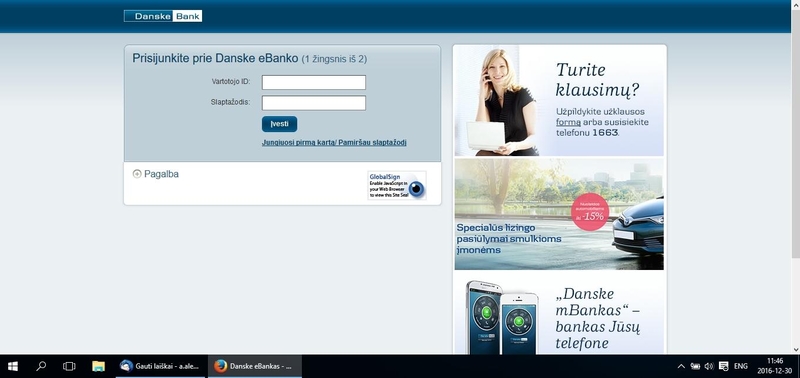Focus the Vartotojo ID field
This screenshot has height=378, width=800.
point(314,82)
